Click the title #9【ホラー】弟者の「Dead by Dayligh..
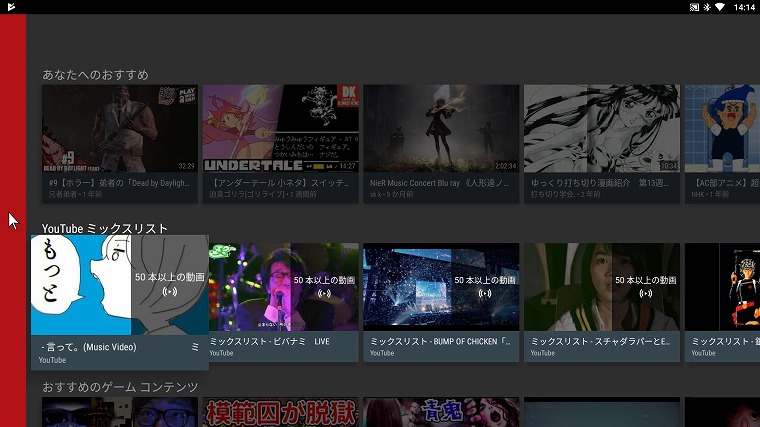Image resolution: width=760 pixels, height=427 pixels. 119,183
